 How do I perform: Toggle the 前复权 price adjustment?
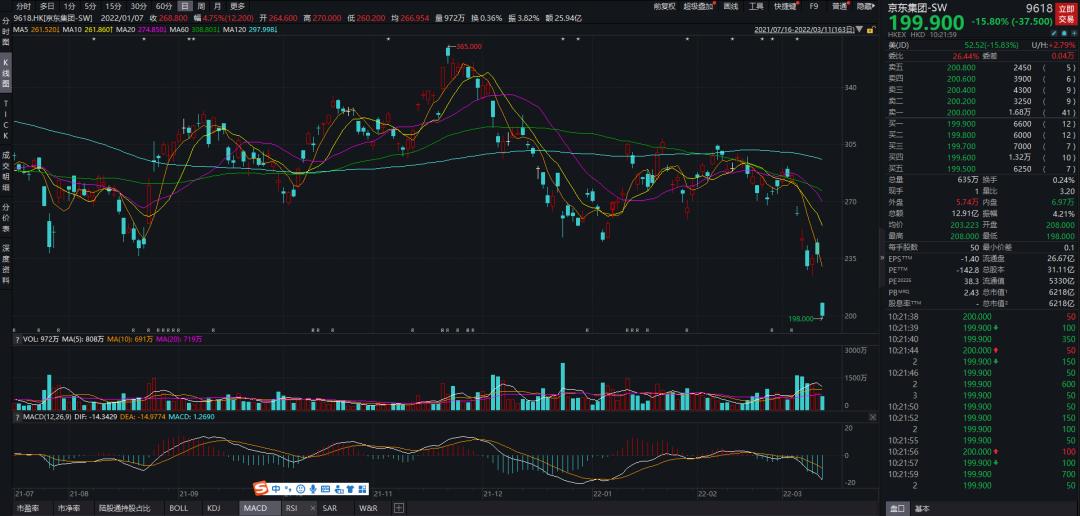pos(663,6)
